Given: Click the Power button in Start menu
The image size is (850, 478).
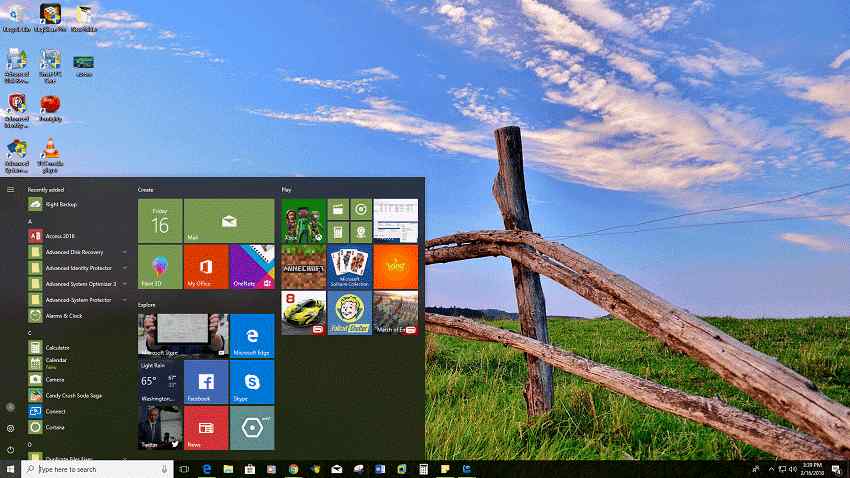Looking at the screenshot, I should click(10, 449).
